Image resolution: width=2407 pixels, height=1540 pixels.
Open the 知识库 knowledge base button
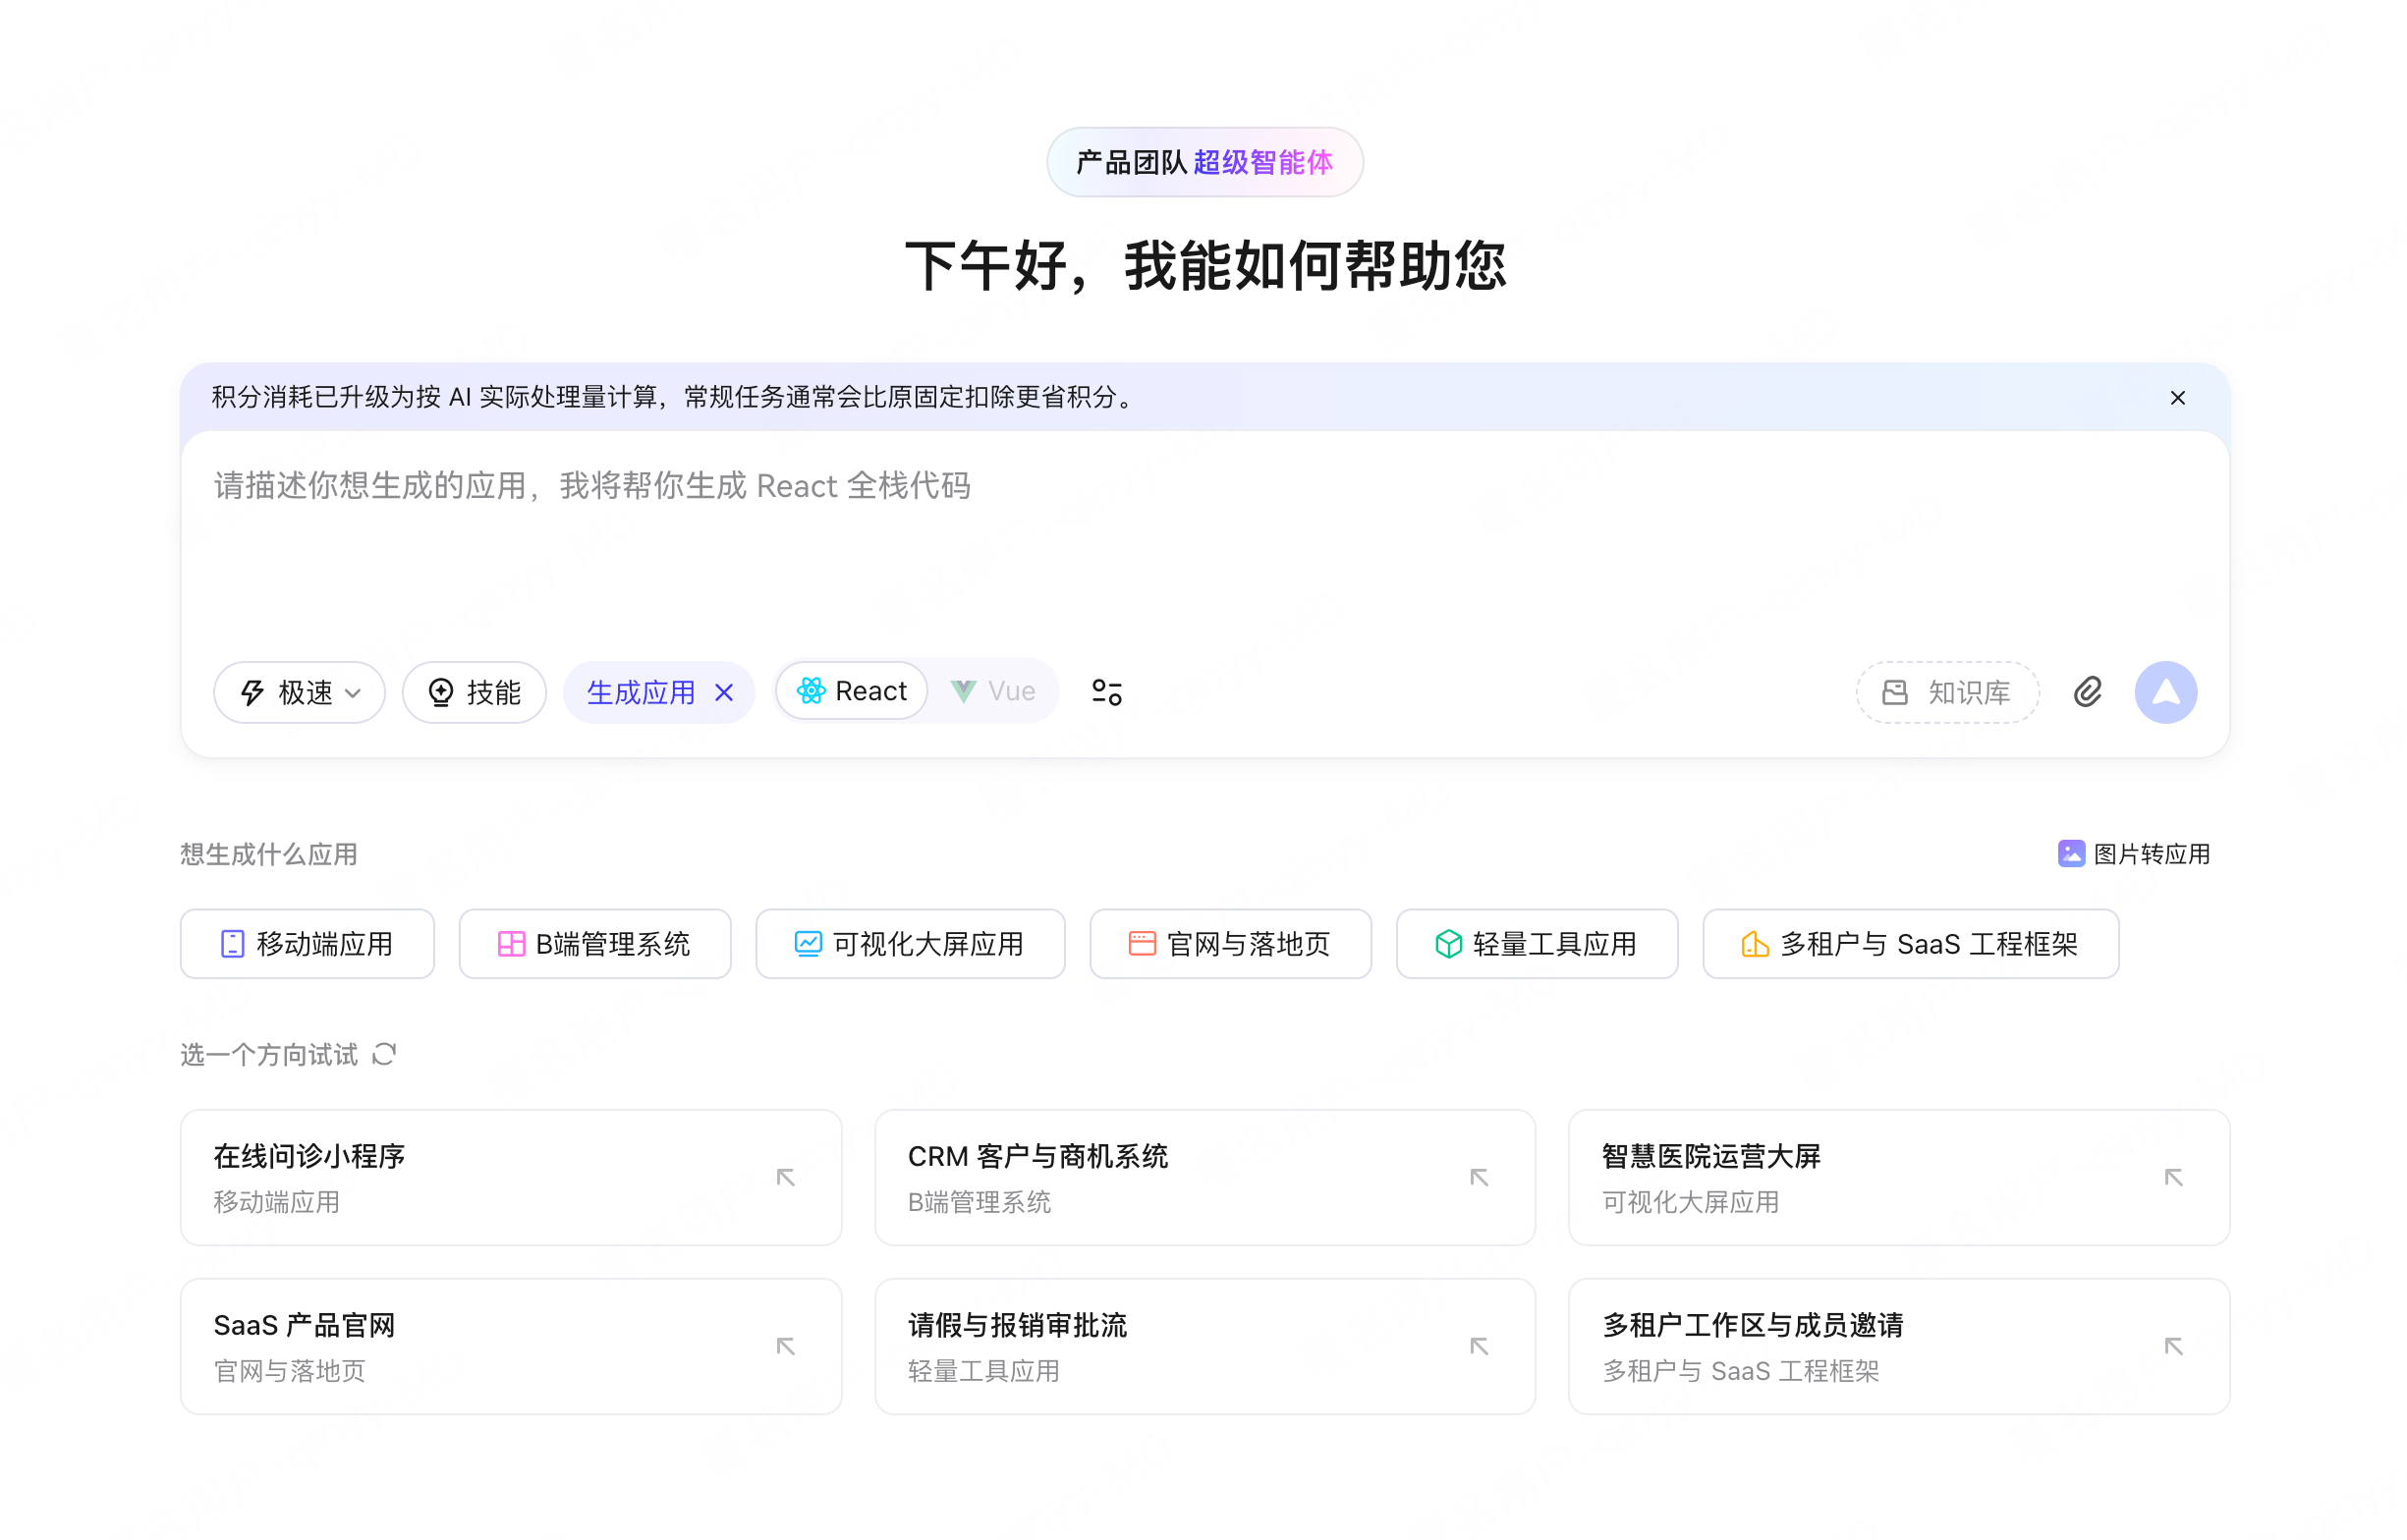(x=1947, y=692)
